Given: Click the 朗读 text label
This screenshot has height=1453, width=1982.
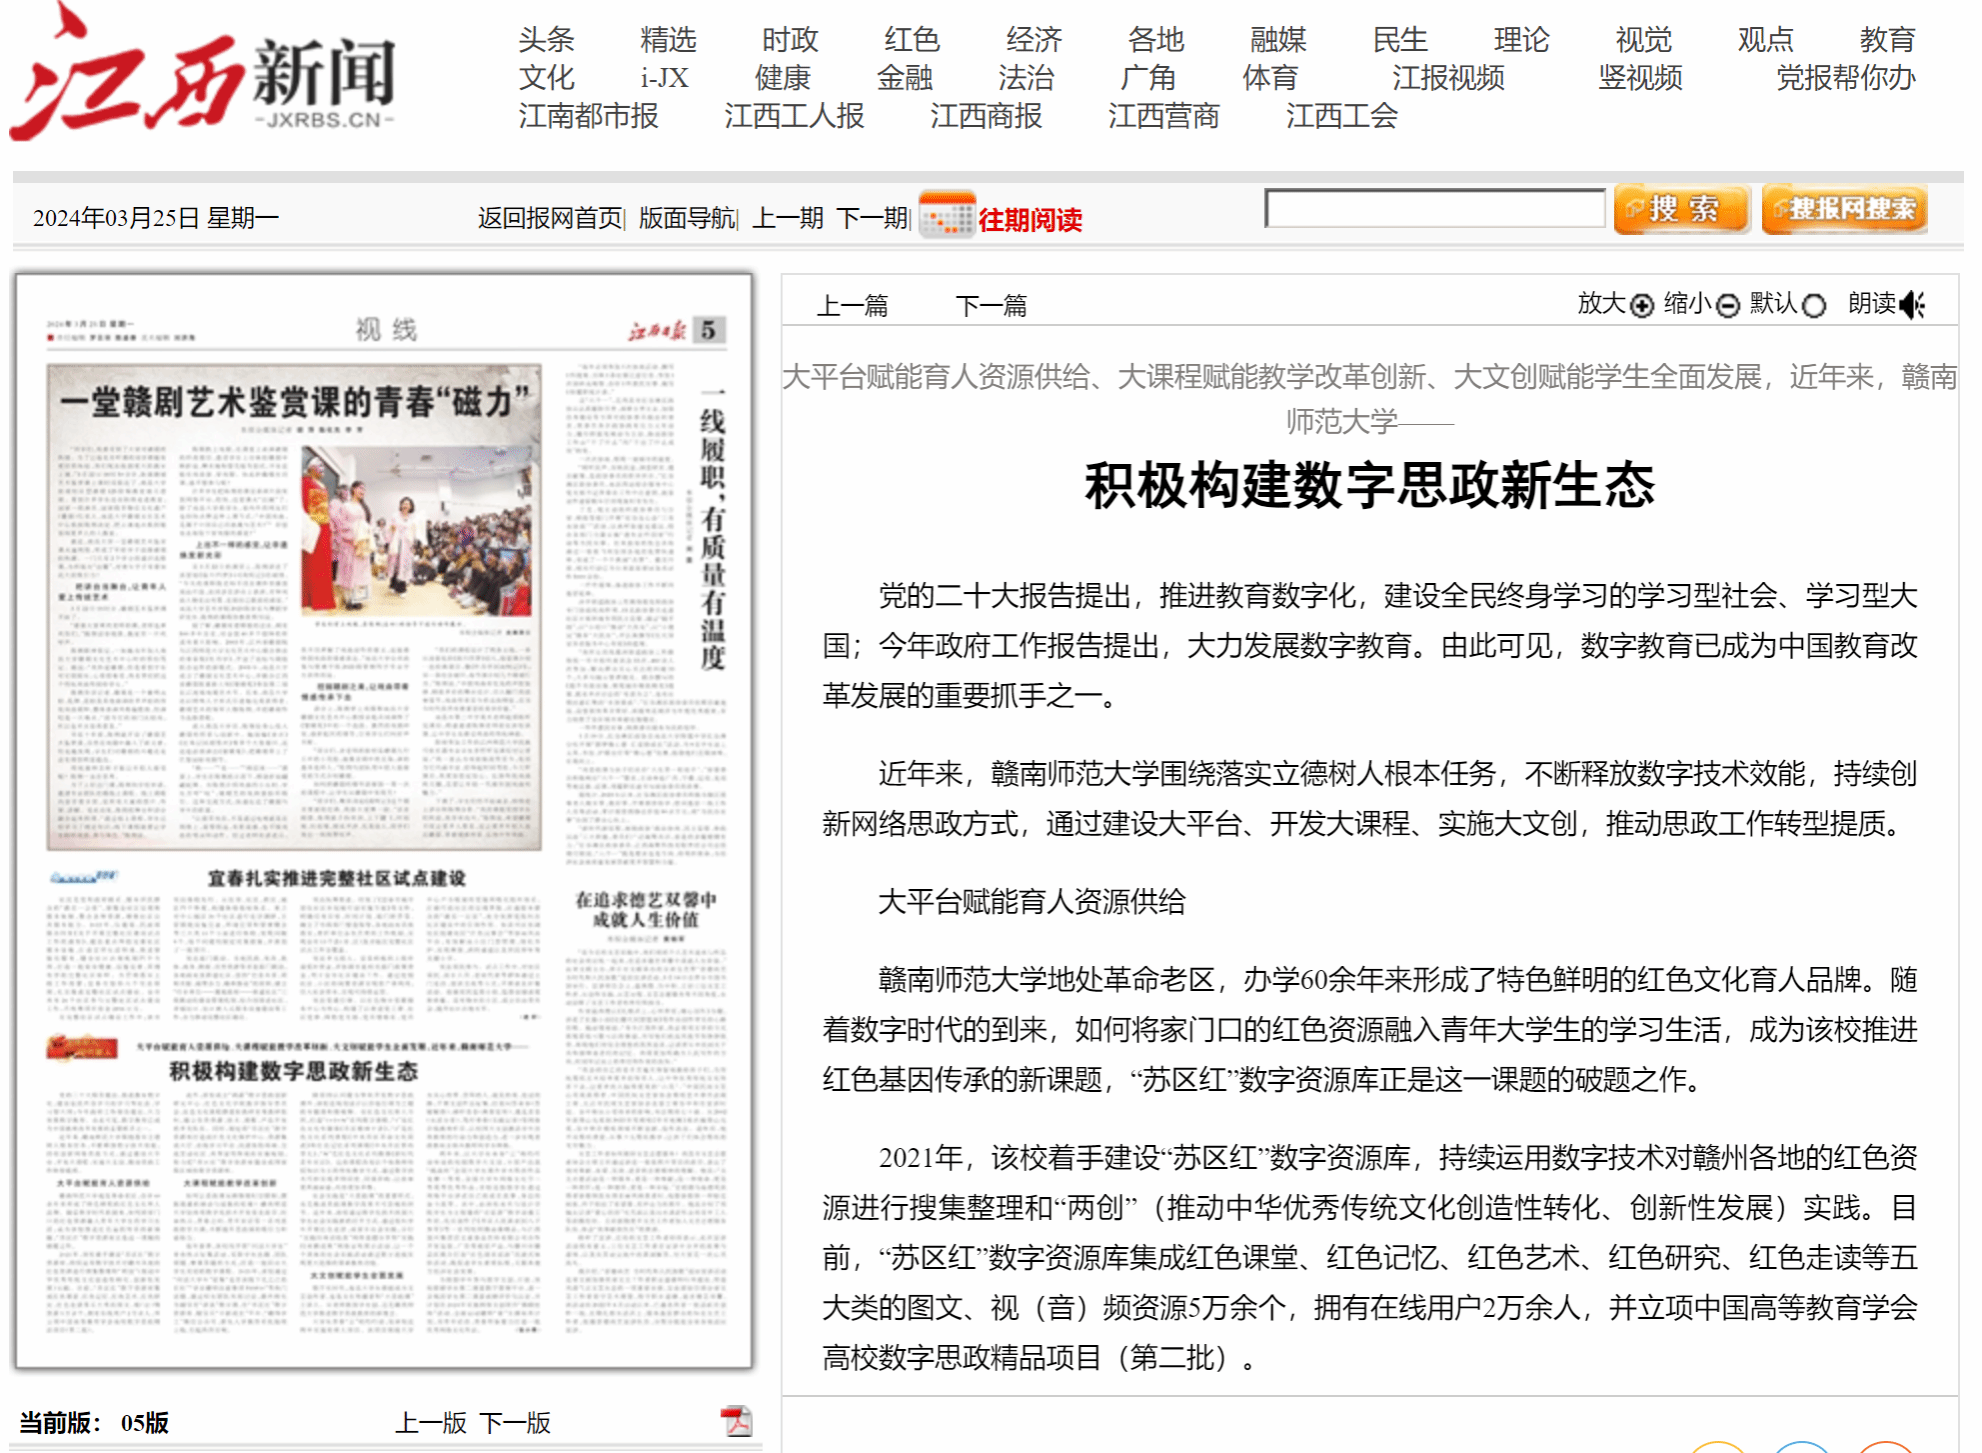Looking at the screenshot, I should pyautogui.click(x=1872, y=303).
